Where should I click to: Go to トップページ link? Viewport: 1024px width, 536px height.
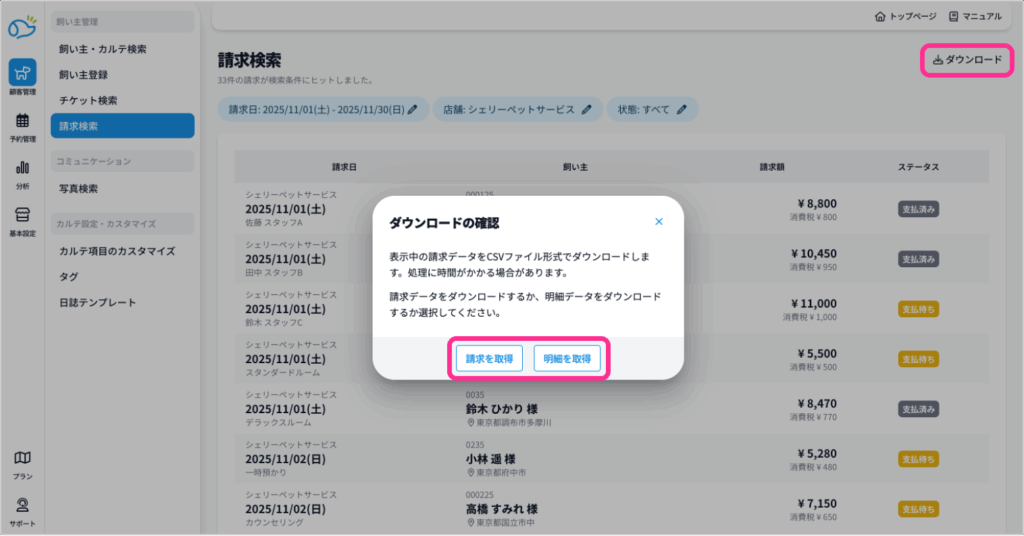(906, 16)
